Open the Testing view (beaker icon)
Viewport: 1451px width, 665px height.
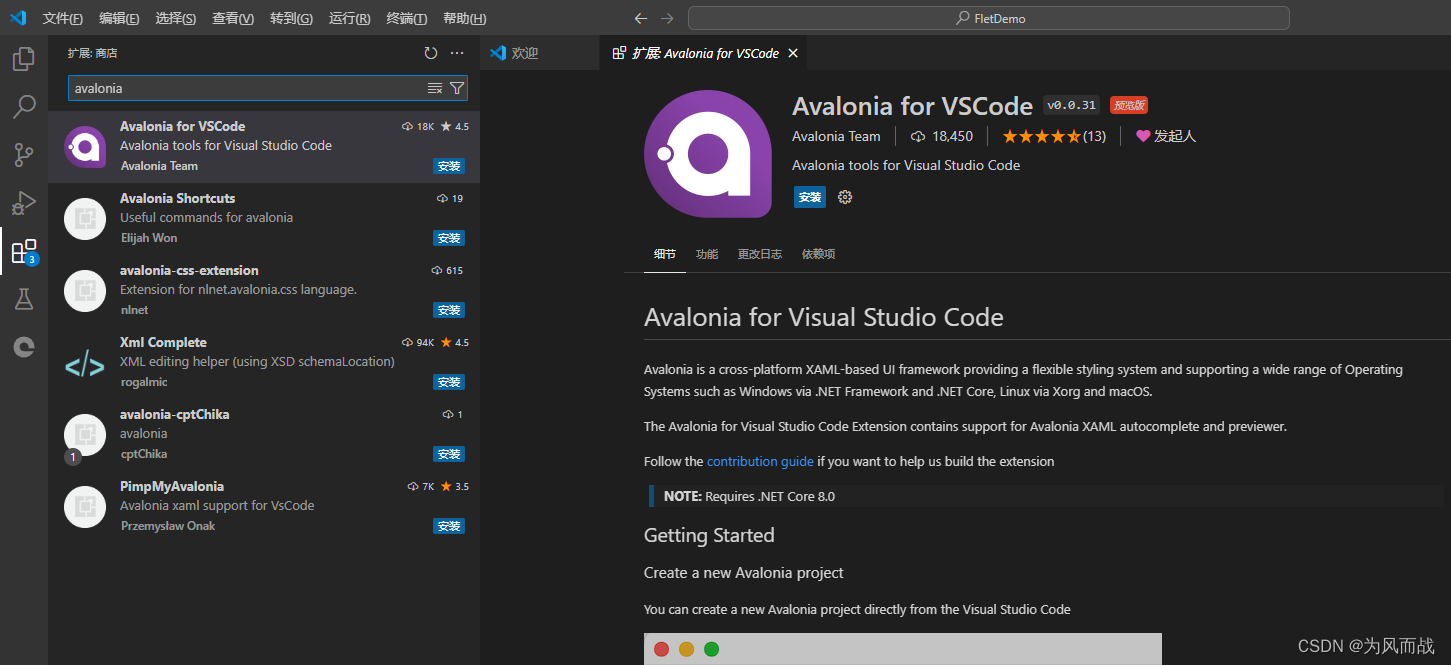[x=23, y=298]
